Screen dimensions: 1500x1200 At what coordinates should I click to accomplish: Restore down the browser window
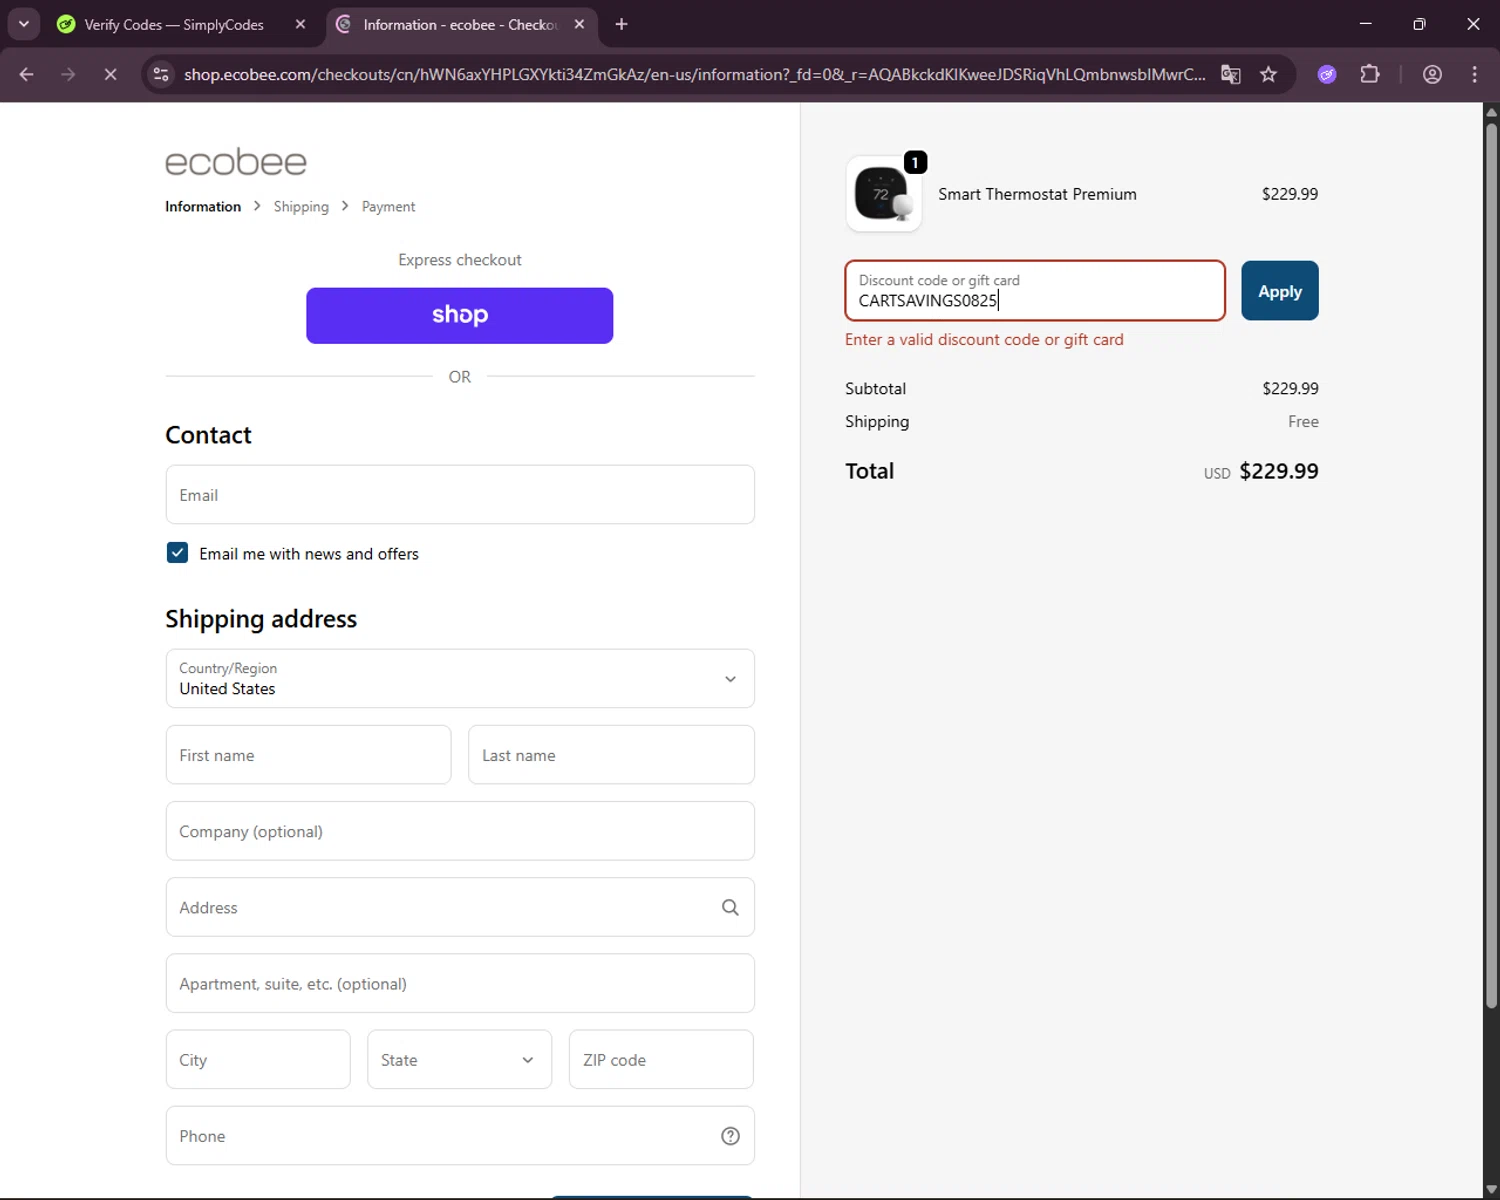point(1419,24)
